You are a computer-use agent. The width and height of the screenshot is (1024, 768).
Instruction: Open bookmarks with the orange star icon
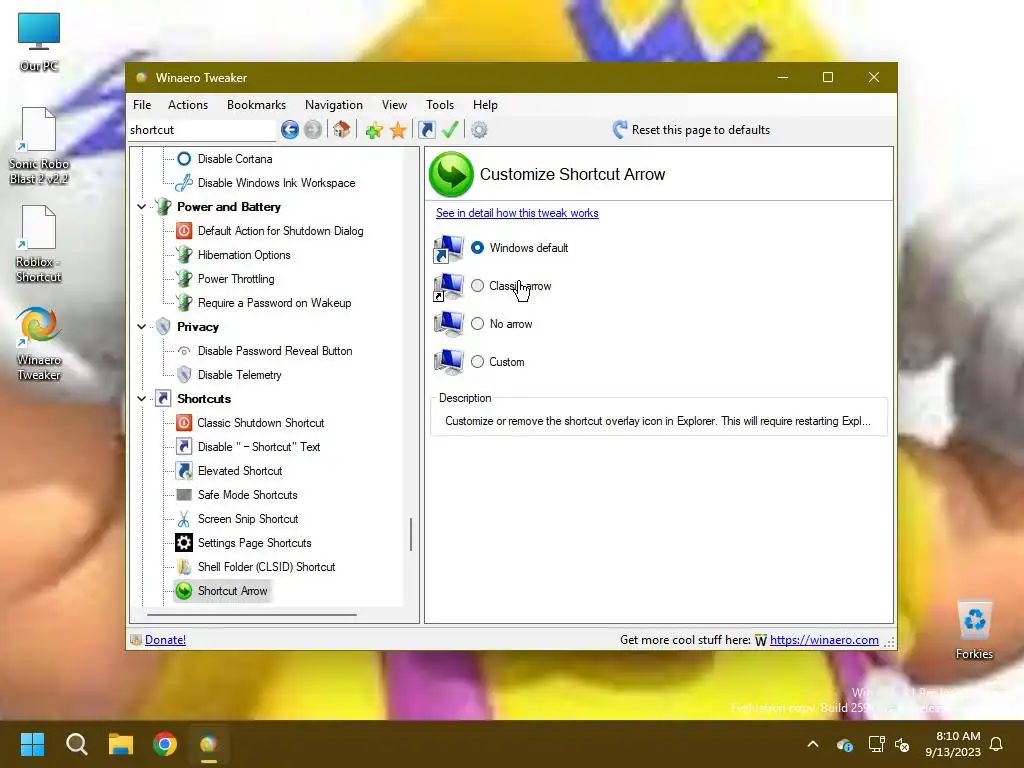pyautogui.click(x=398, y=131)
